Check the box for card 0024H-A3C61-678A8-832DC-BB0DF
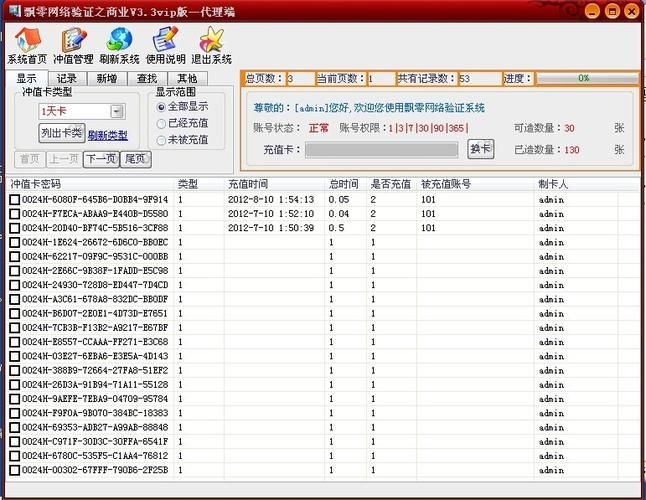 [x=15, y=299]
